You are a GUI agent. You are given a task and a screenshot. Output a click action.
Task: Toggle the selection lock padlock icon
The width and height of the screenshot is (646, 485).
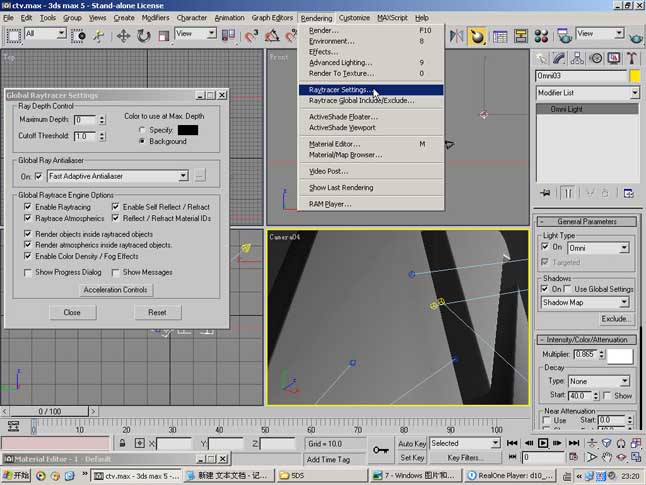pyautogui.click(x=122, y=443)
